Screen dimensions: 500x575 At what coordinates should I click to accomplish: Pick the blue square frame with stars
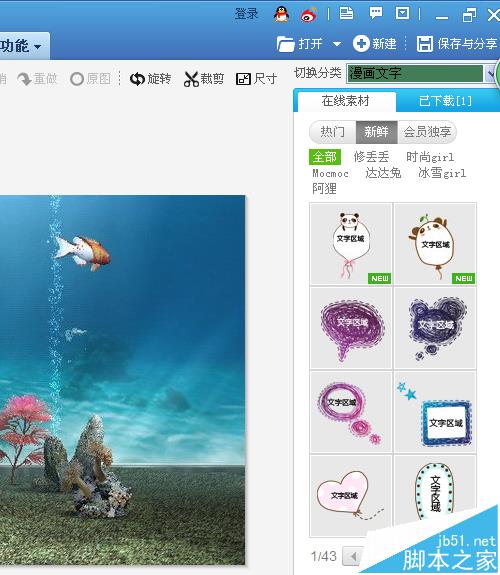[435, 412]
